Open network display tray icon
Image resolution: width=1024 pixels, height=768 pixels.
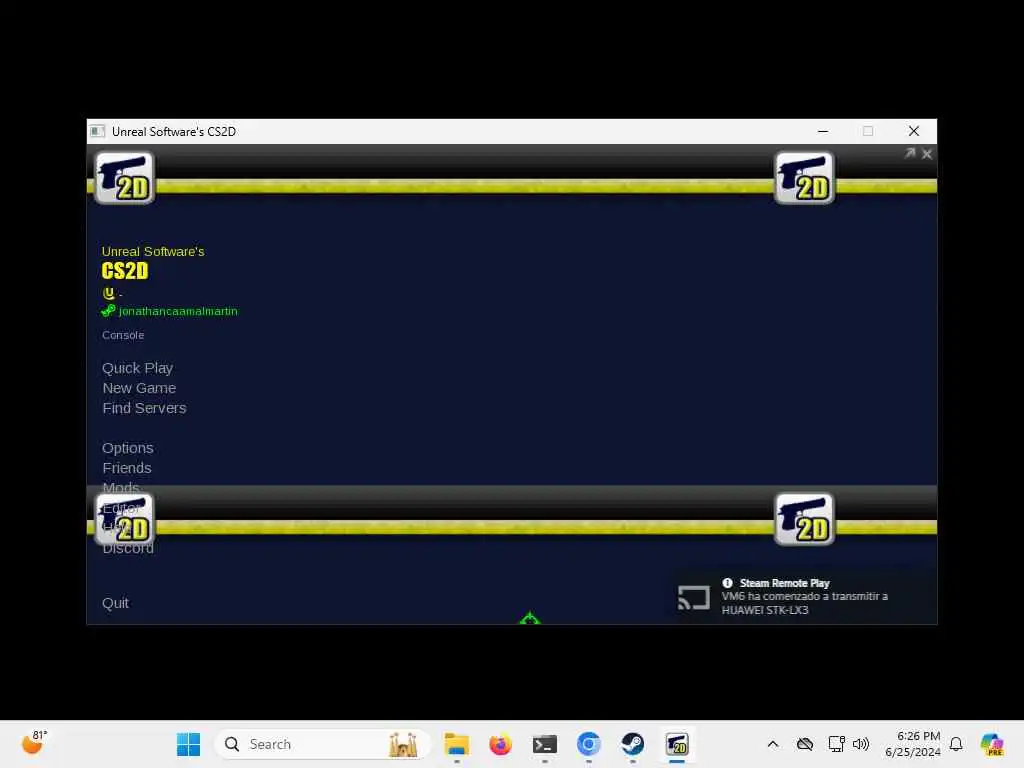coord(836,744)
